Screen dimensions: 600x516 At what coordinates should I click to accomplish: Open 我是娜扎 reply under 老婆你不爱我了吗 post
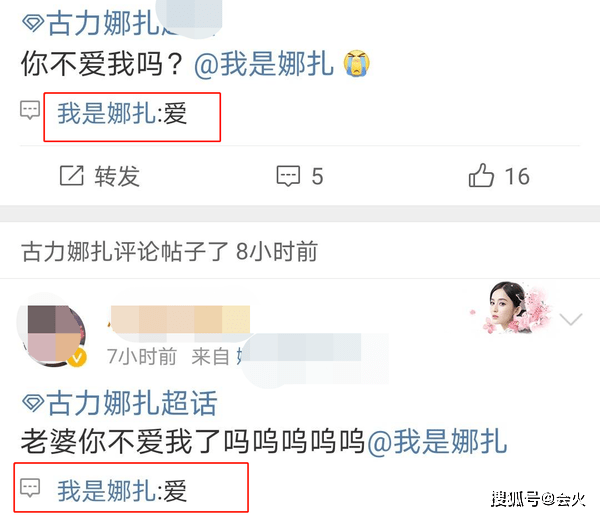122,491
